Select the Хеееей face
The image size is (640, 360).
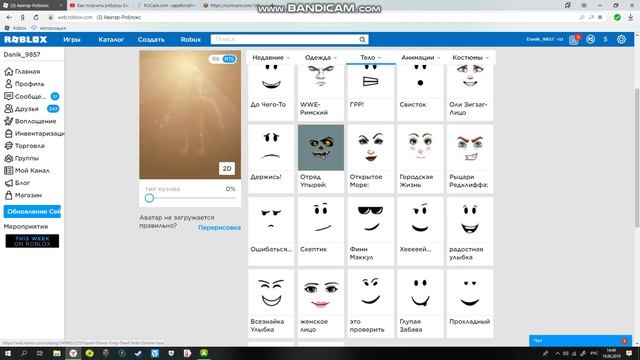(x=420, y=231)
